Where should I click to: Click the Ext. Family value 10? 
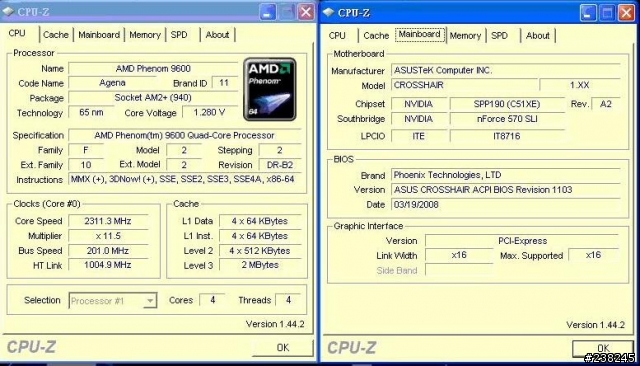click(86, 165)
